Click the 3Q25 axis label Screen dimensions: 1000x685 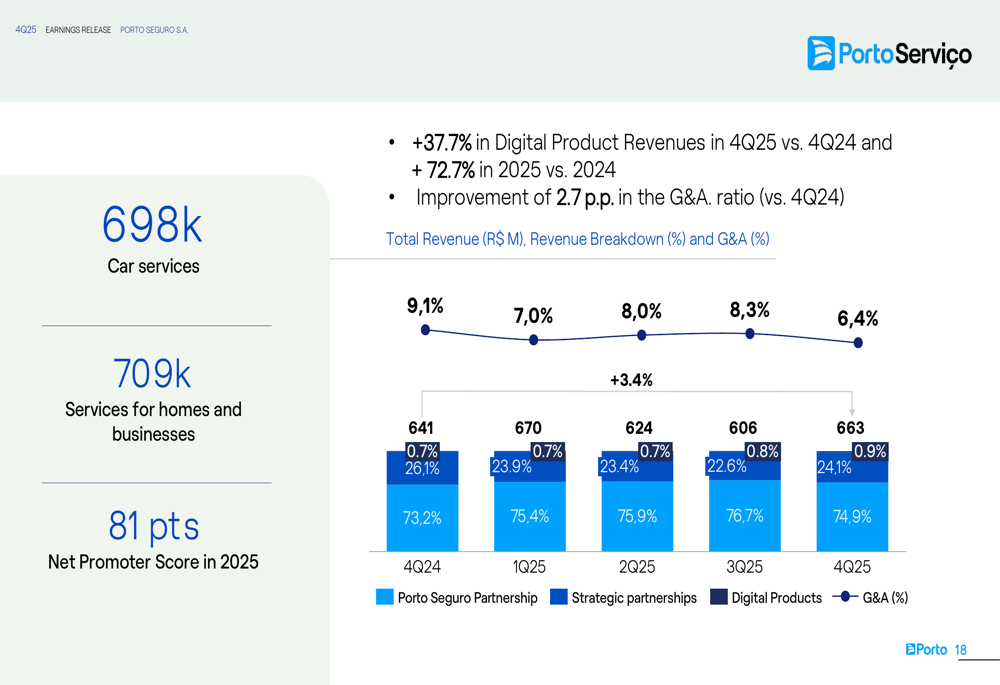click(744, 567)
